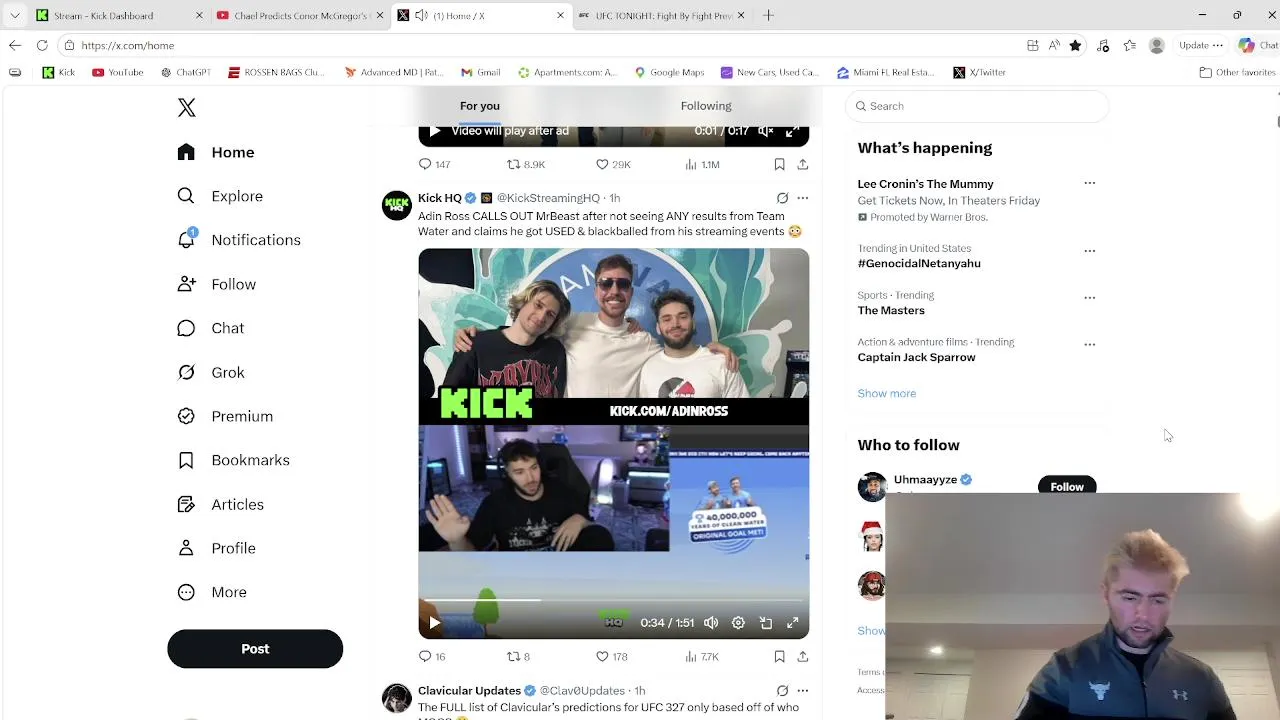Open Captain Jack Sparrow trending topic
This screenshot has height=720, width=1280.
click(x=916, y=357)
